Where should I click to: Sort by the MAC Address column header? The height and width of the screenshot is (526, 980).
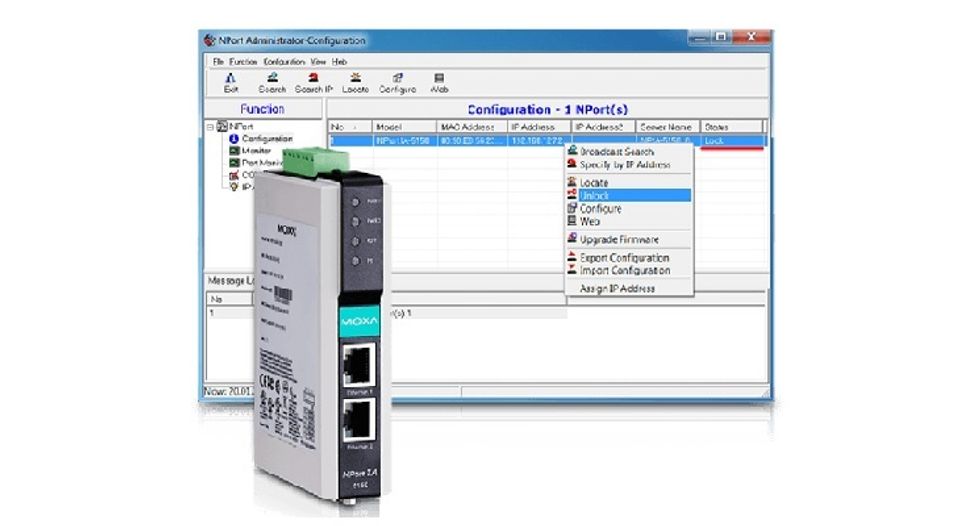pyautogui.click(x=472, y=127)
